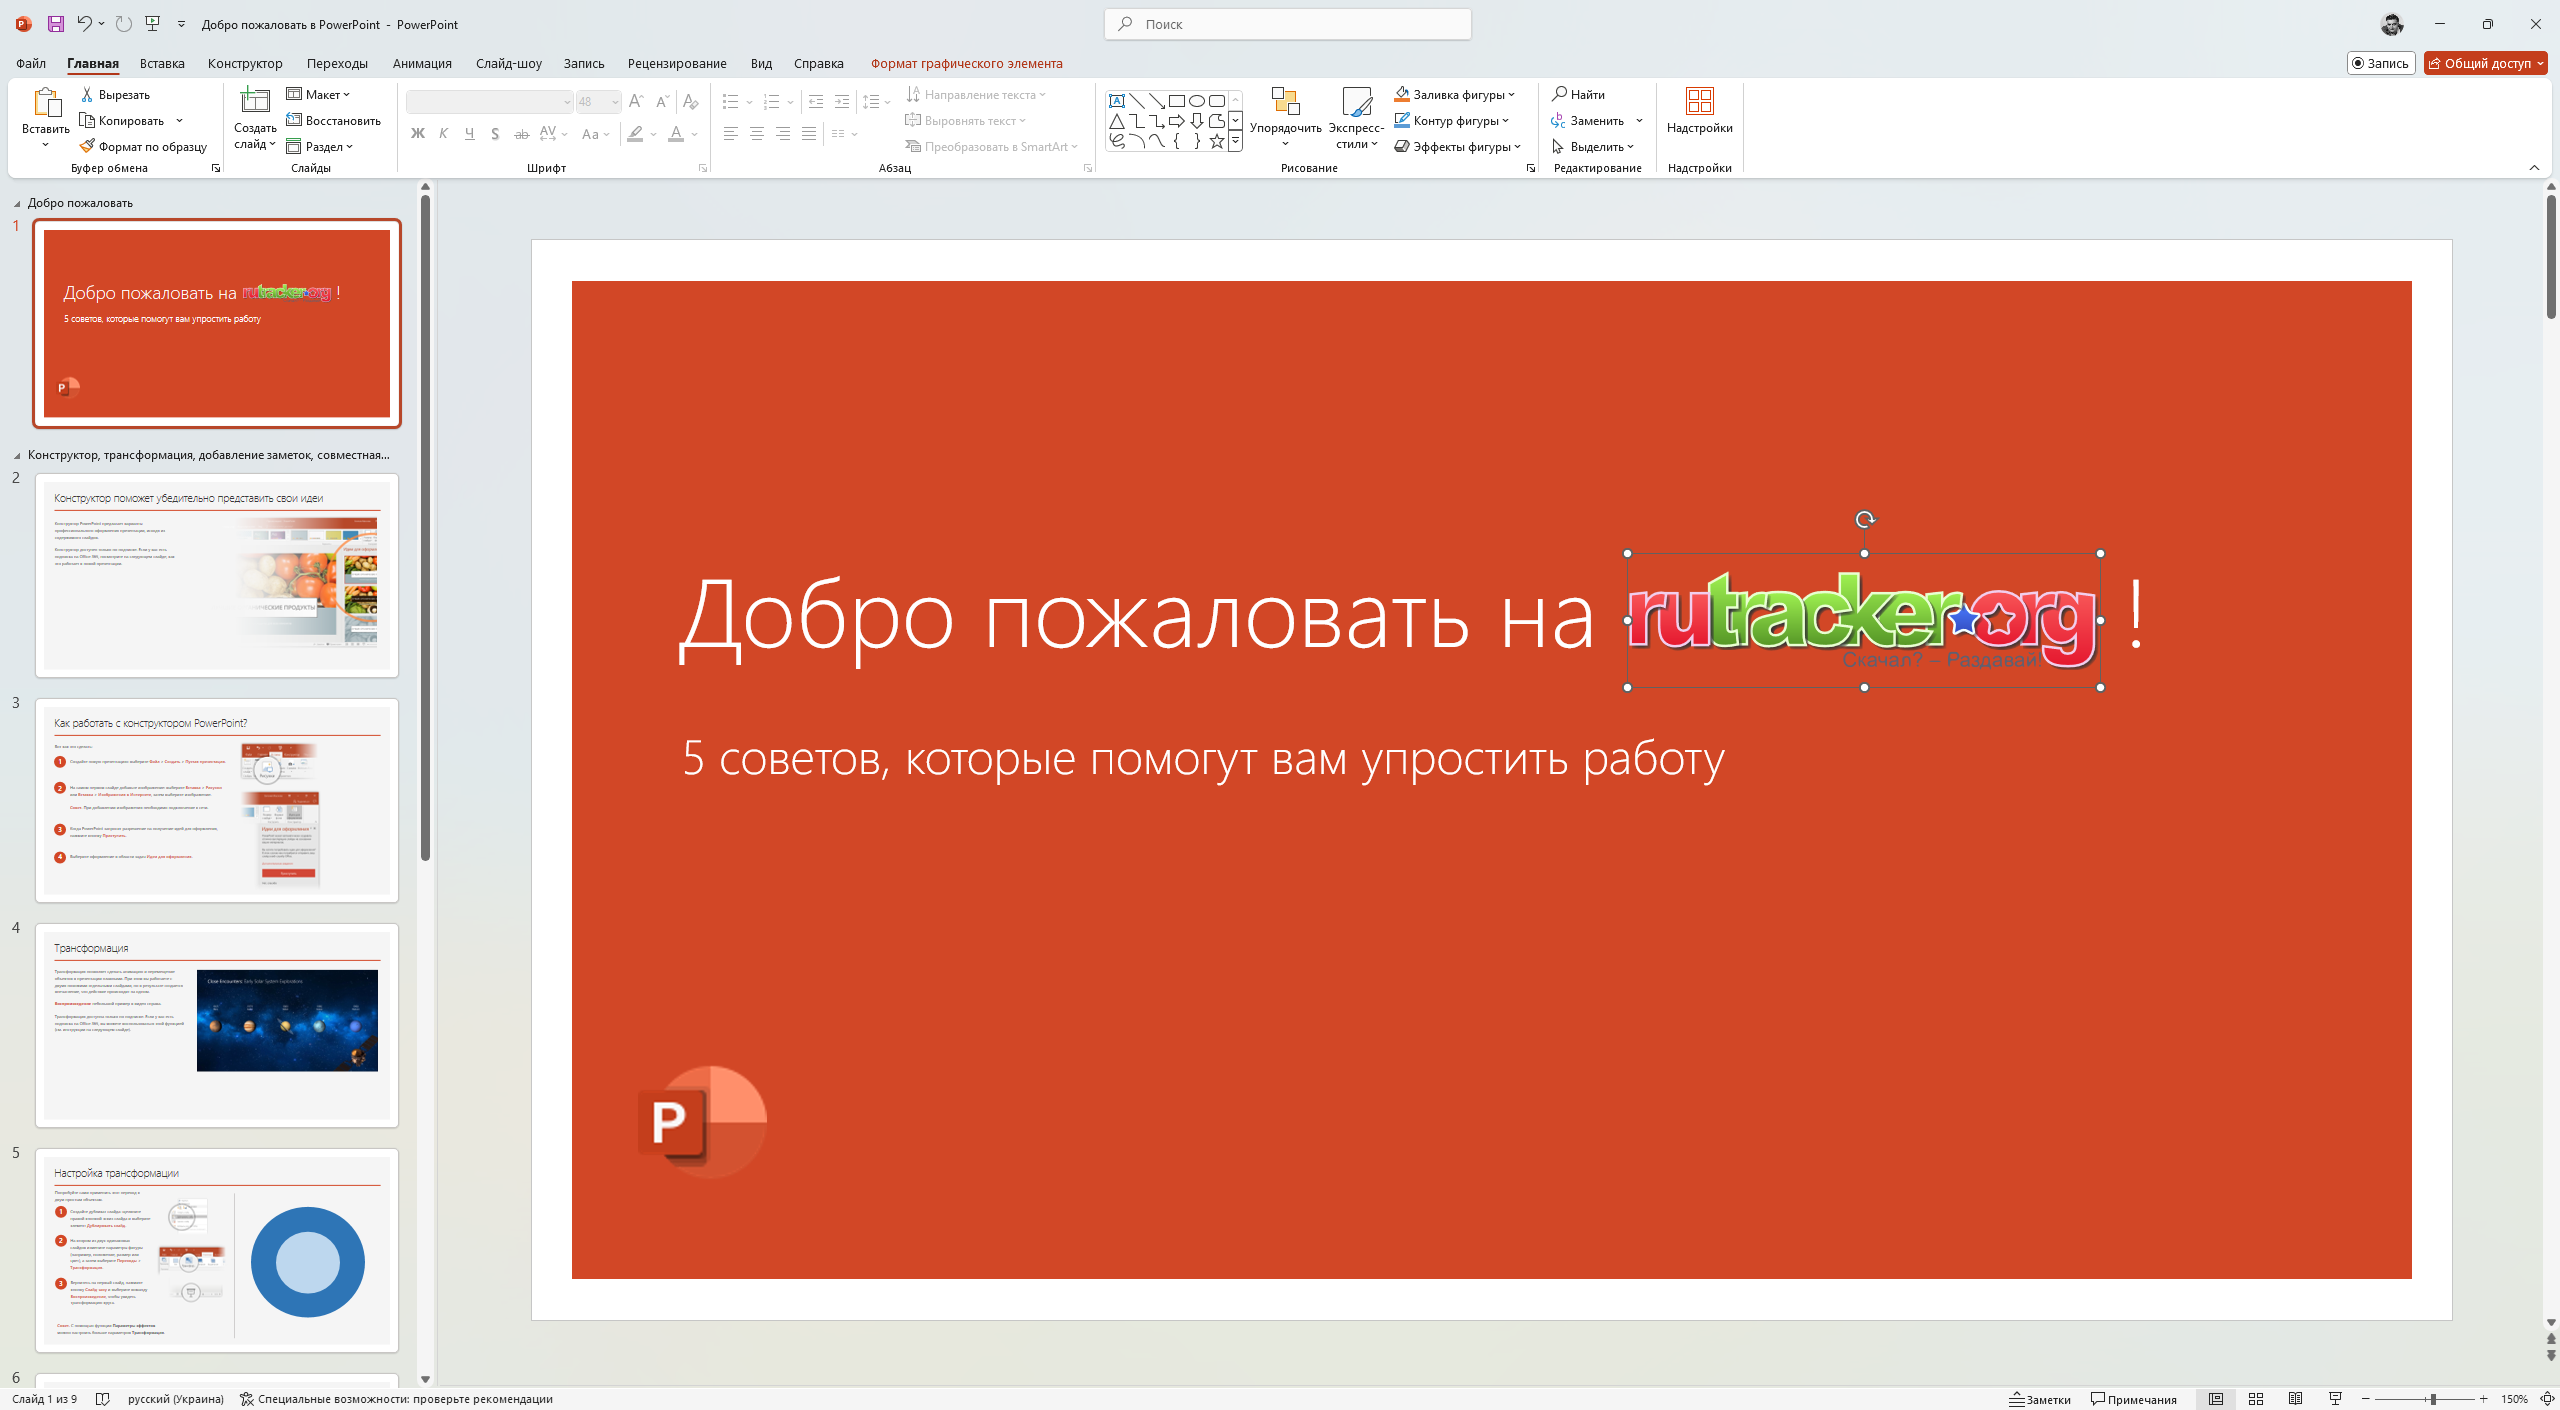Image resolution: width=2560 pixels, height=1410 pixels.
Task: Click the Restore (Восстановить) slide button
Action: coord(334,120)
